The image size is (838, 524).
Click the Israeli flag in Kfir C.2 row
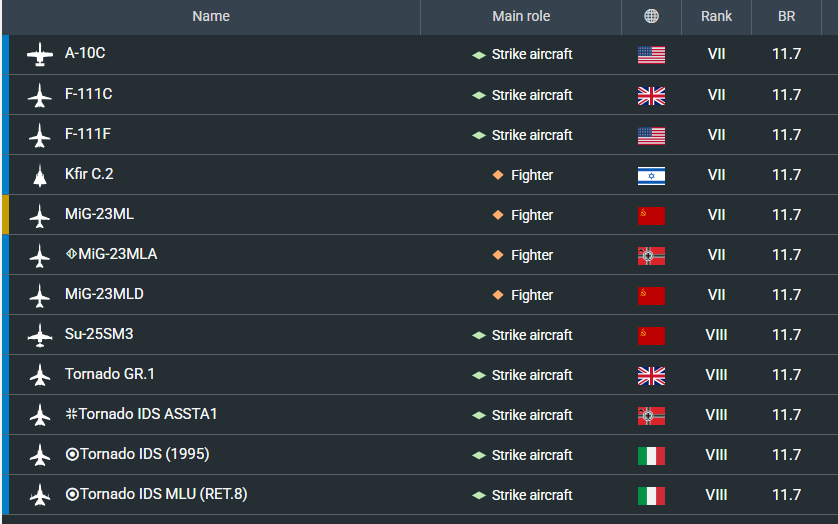pos(651,175)
